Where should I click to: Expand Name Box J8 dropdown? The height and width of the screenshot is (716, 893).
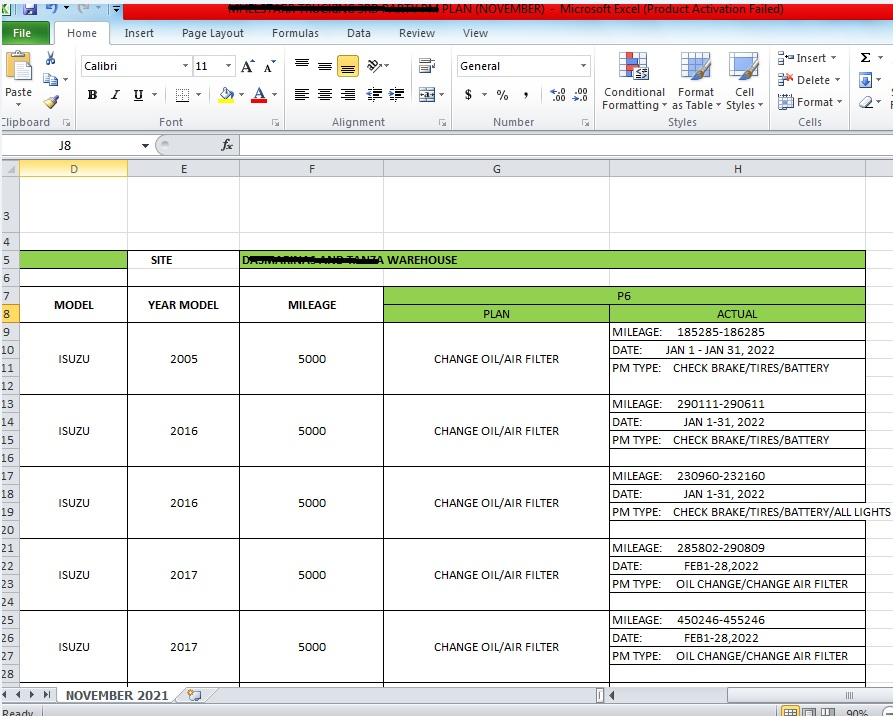145,146
